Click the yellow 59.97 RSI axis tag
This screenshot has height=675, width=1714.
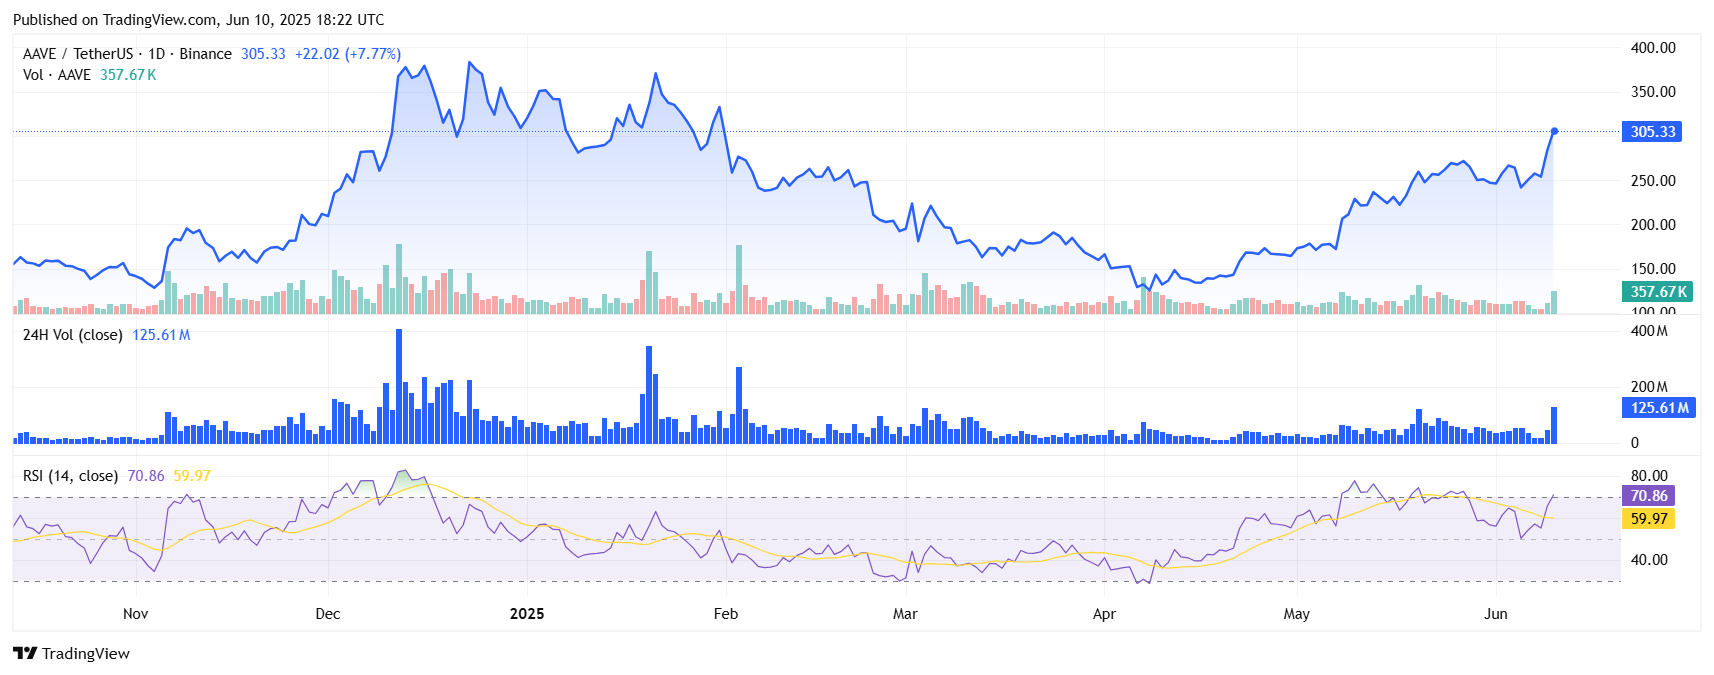coord(1648,519)
